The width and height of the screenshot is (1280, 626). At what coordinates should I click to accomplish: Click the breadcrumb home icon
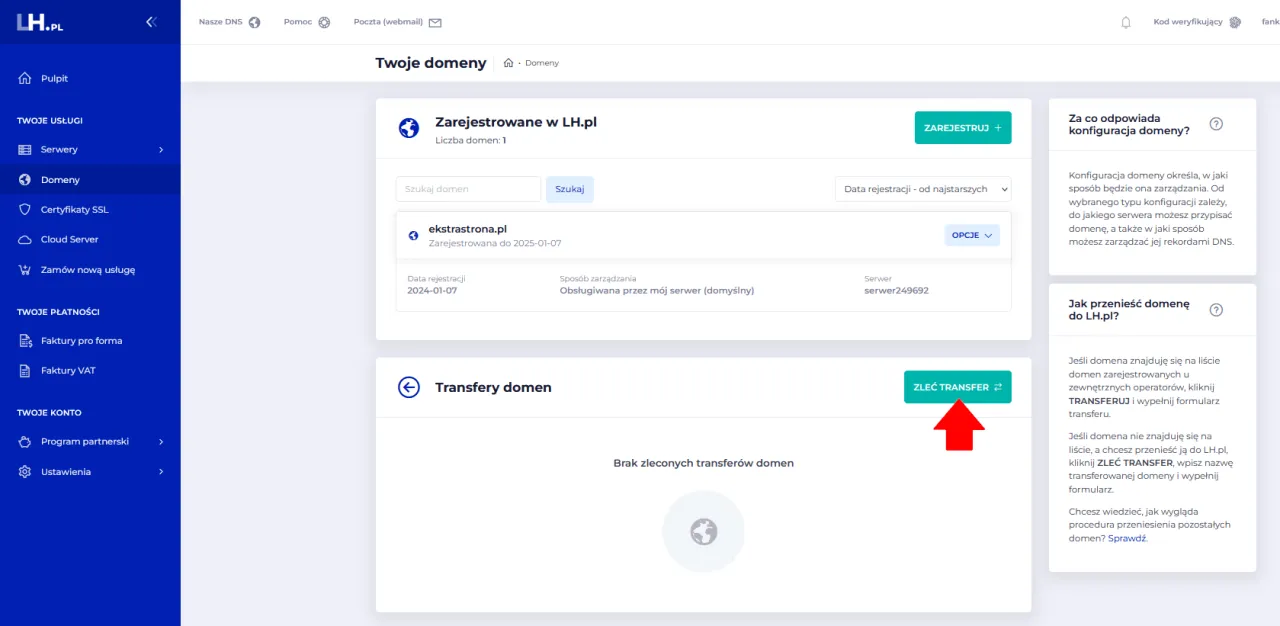pyautogui.click(x=508, y=63)
